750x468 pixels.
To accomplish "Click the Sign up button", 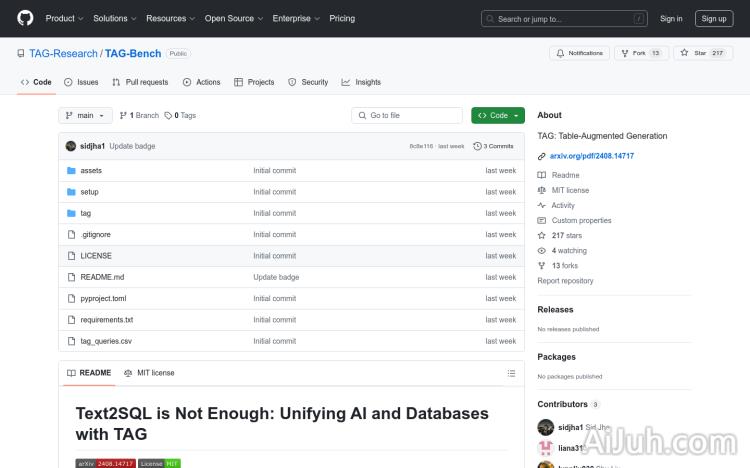I will [714, 18].
